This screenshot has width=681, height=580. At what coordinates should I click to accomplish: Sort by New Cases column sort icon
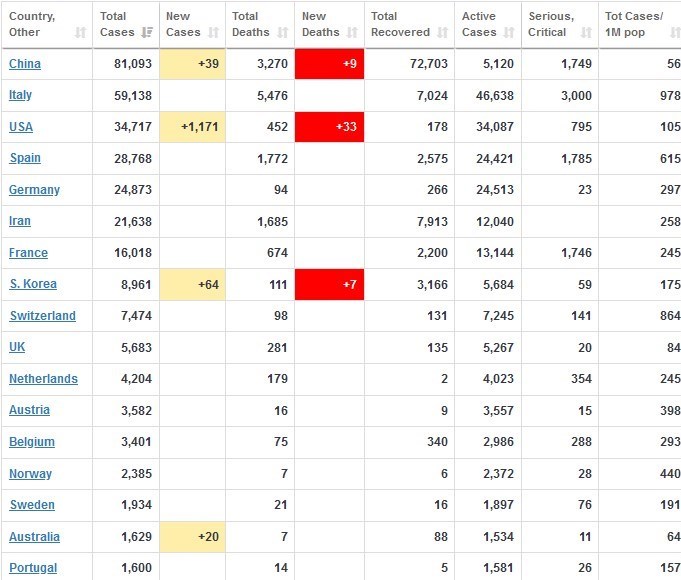click(213, 33)
